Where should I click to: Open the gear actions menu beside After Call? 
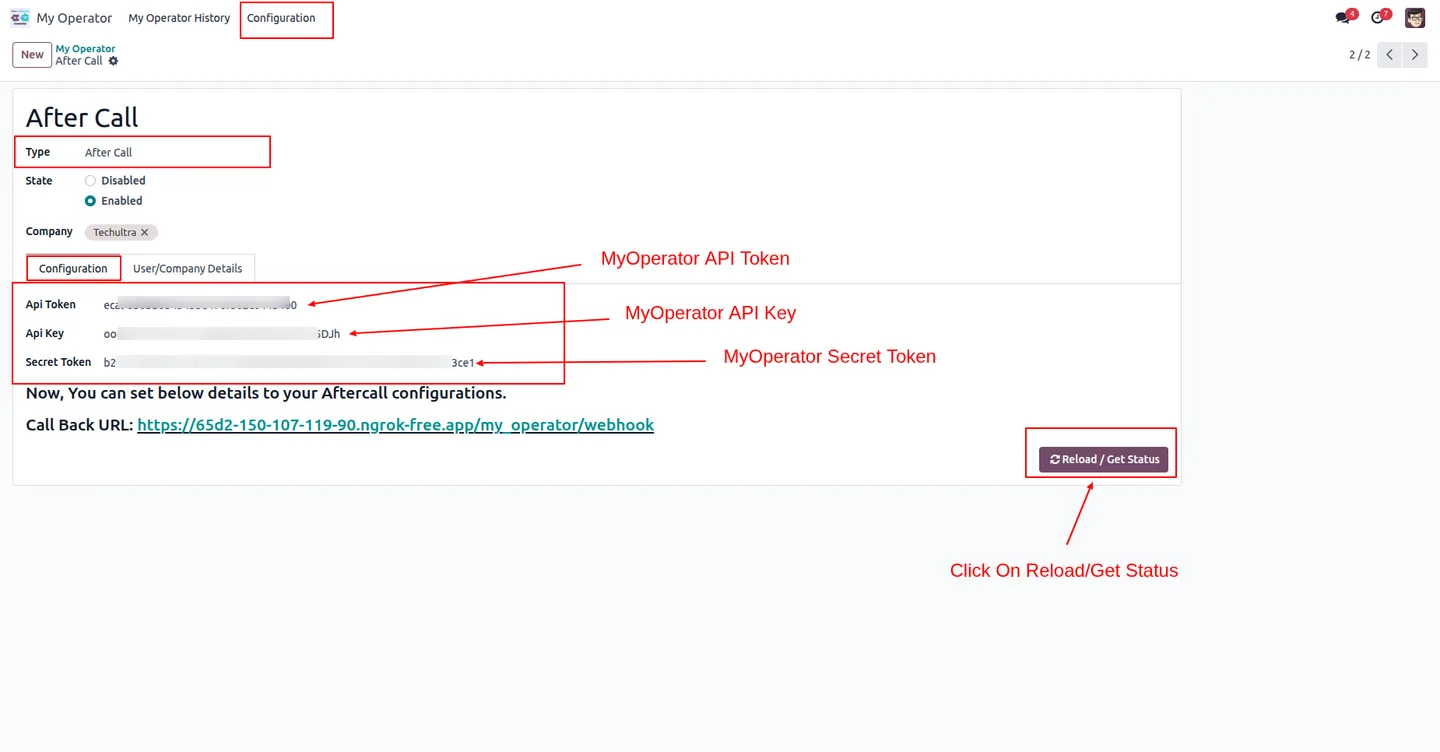[113, 61]
